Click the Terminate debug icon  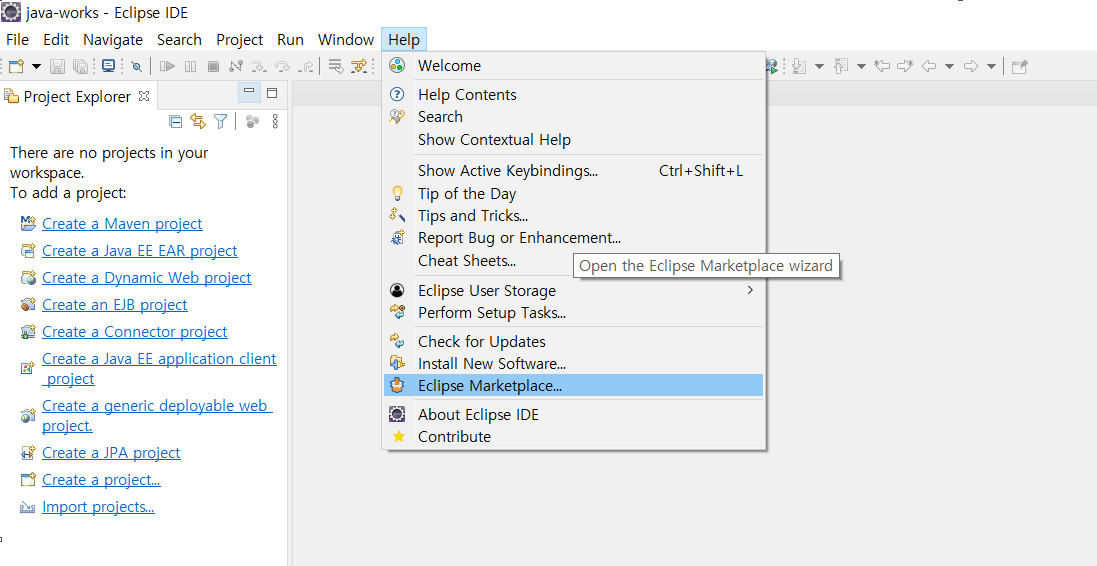[213, 66]
